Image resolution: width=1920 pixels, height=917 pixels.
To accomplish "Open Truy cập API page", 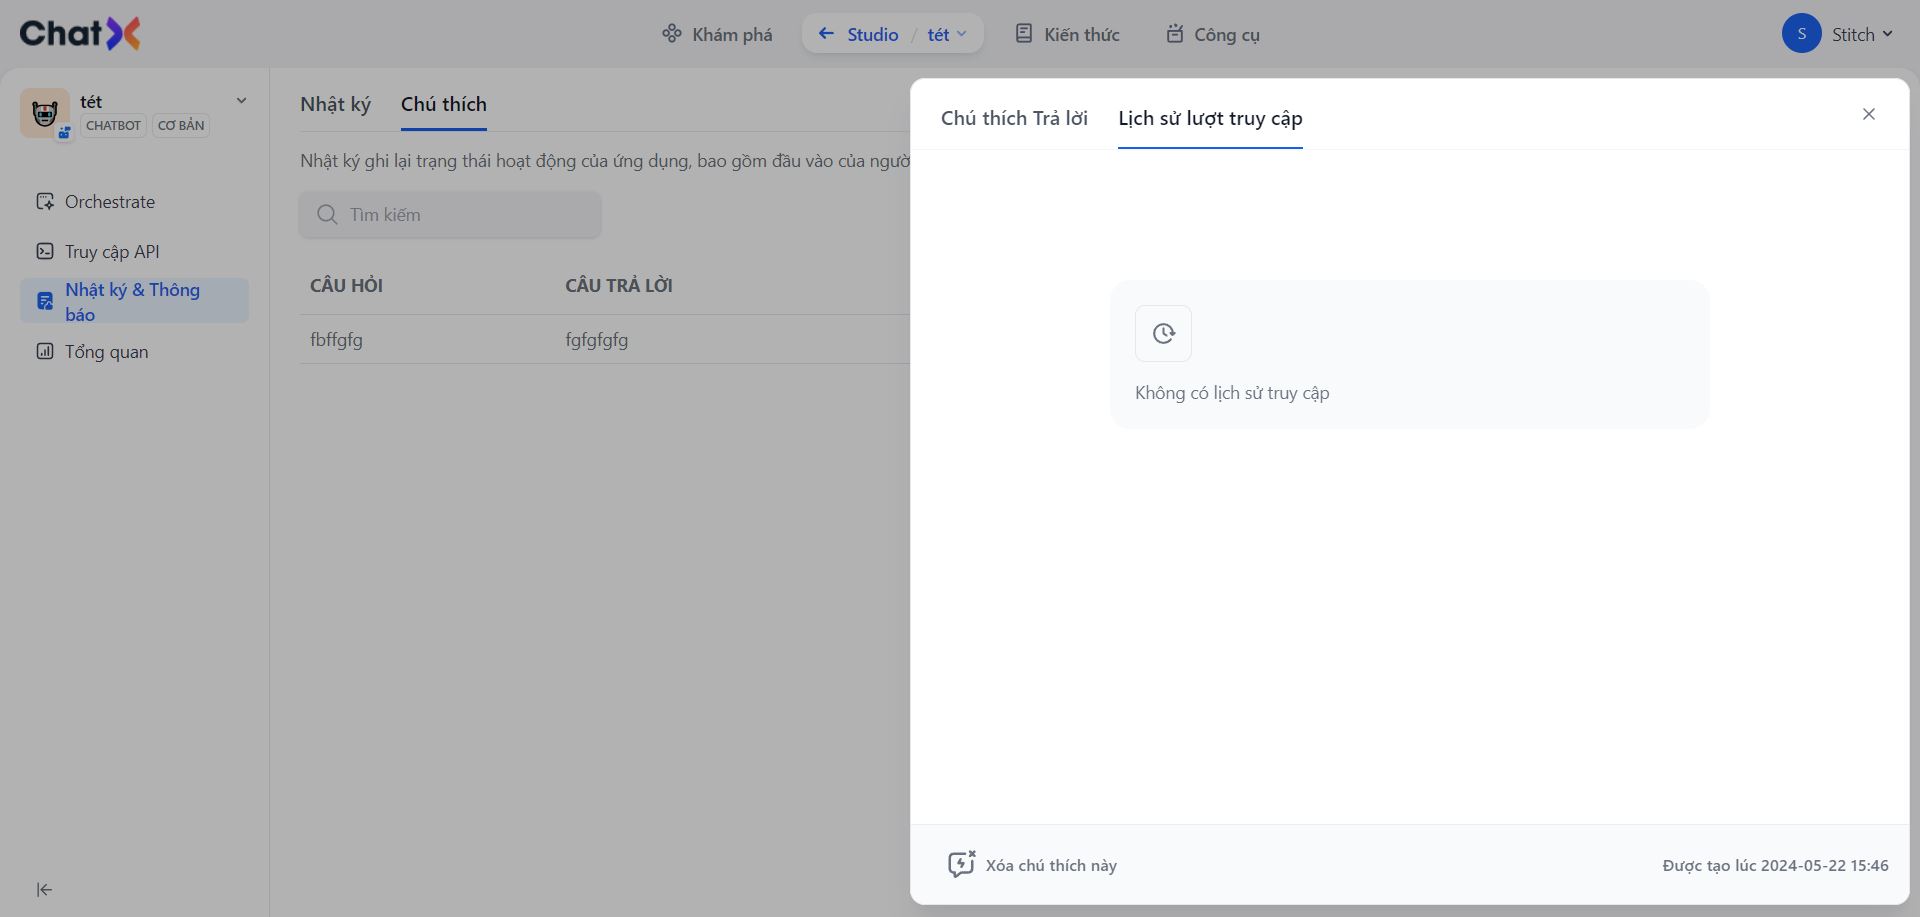I will [112, 252].
